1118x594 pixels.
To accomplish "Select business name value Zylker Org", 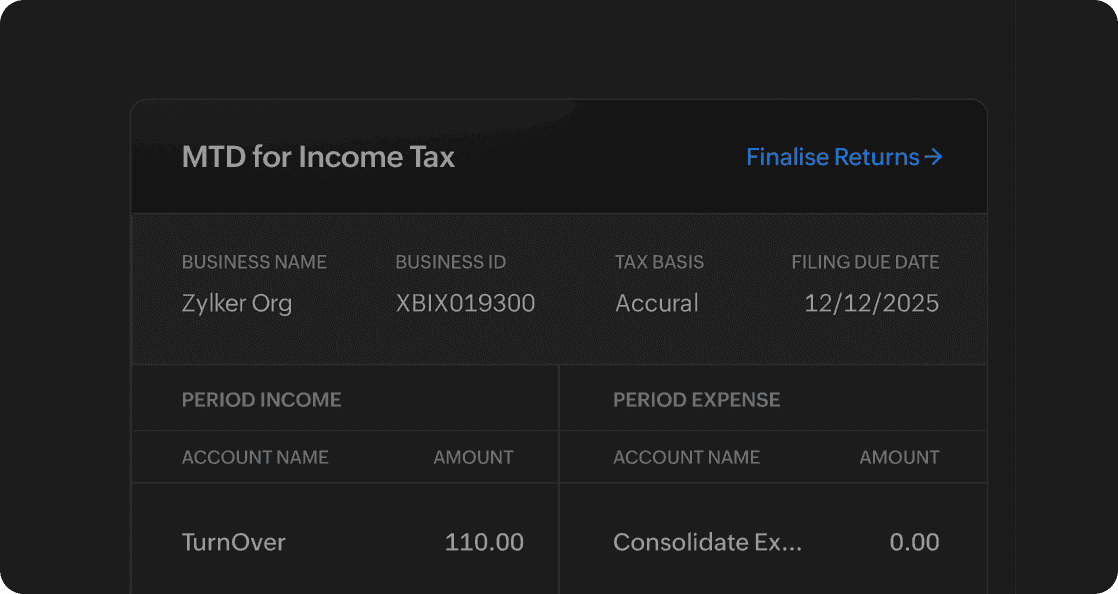I will click(237, 304).
